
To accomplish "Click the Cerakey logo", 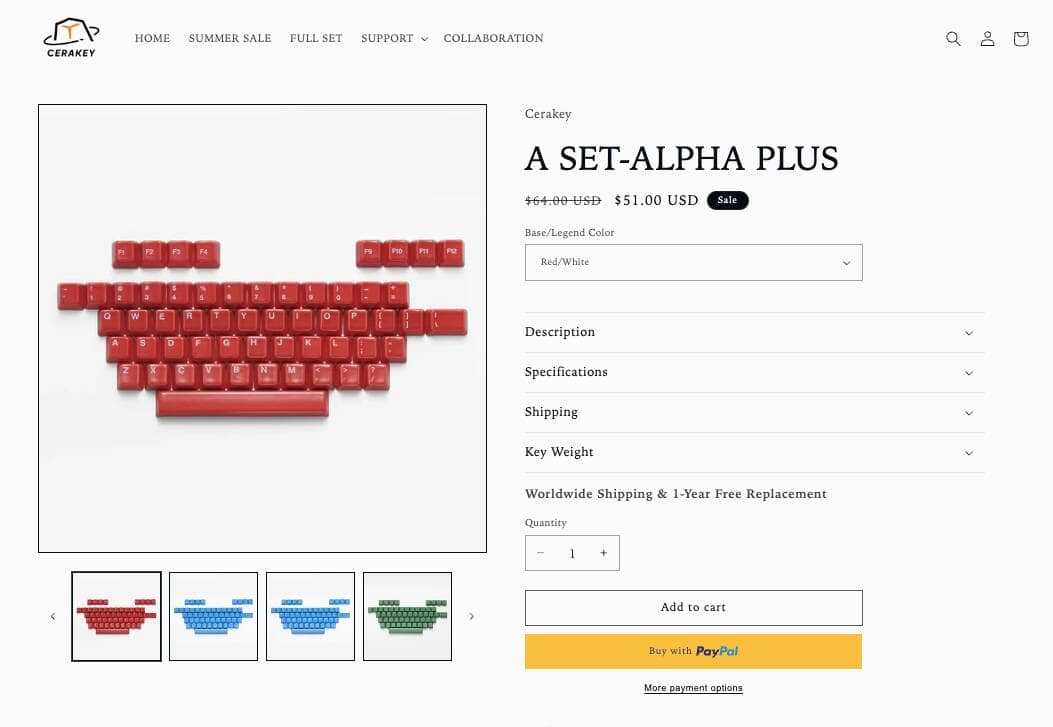I will [x=71, y=38].
